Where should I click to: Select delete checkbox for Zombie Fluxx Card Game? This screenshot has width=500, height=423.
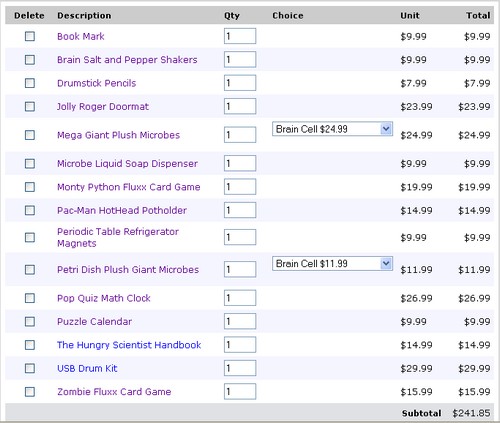pyautogui.click(x=30, y=391)
